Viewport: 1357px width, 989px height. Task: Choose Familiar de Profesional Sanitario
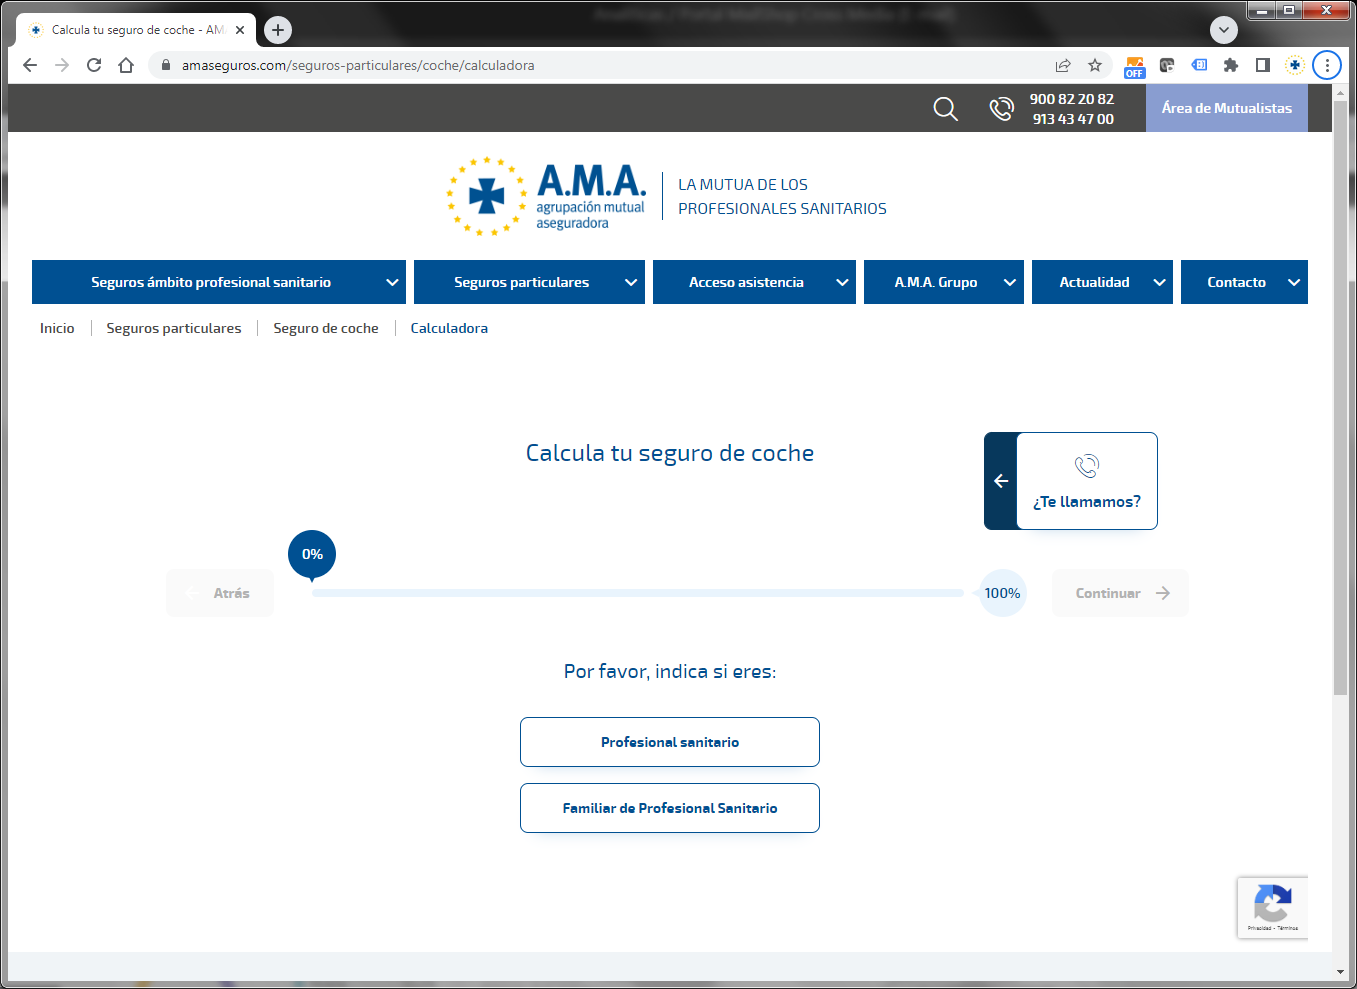pyautogui.click(x=670, y=808)
